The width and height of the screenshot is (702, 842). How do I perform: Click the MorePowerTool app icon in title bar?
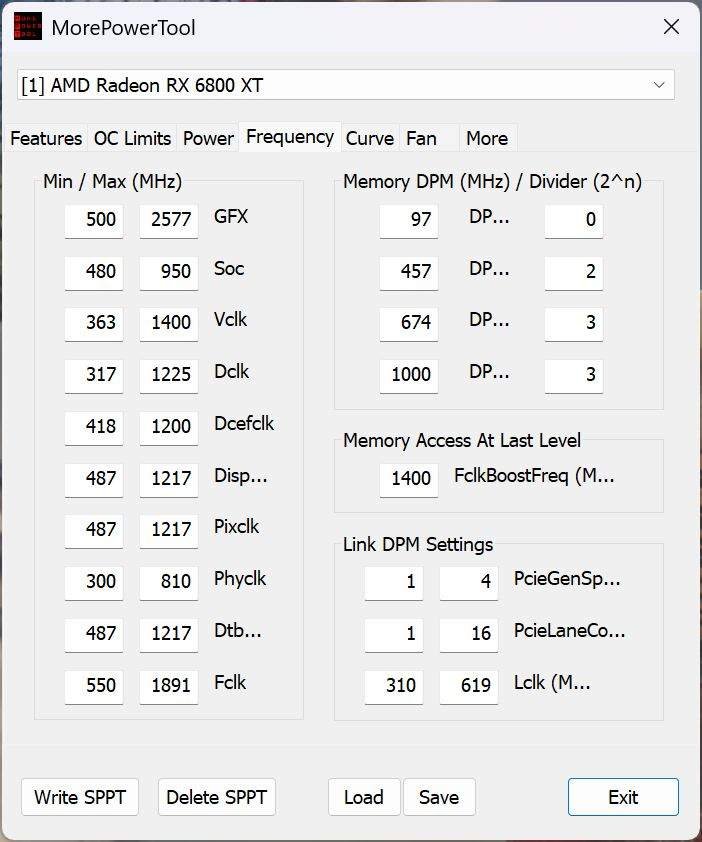pos(27,27)
